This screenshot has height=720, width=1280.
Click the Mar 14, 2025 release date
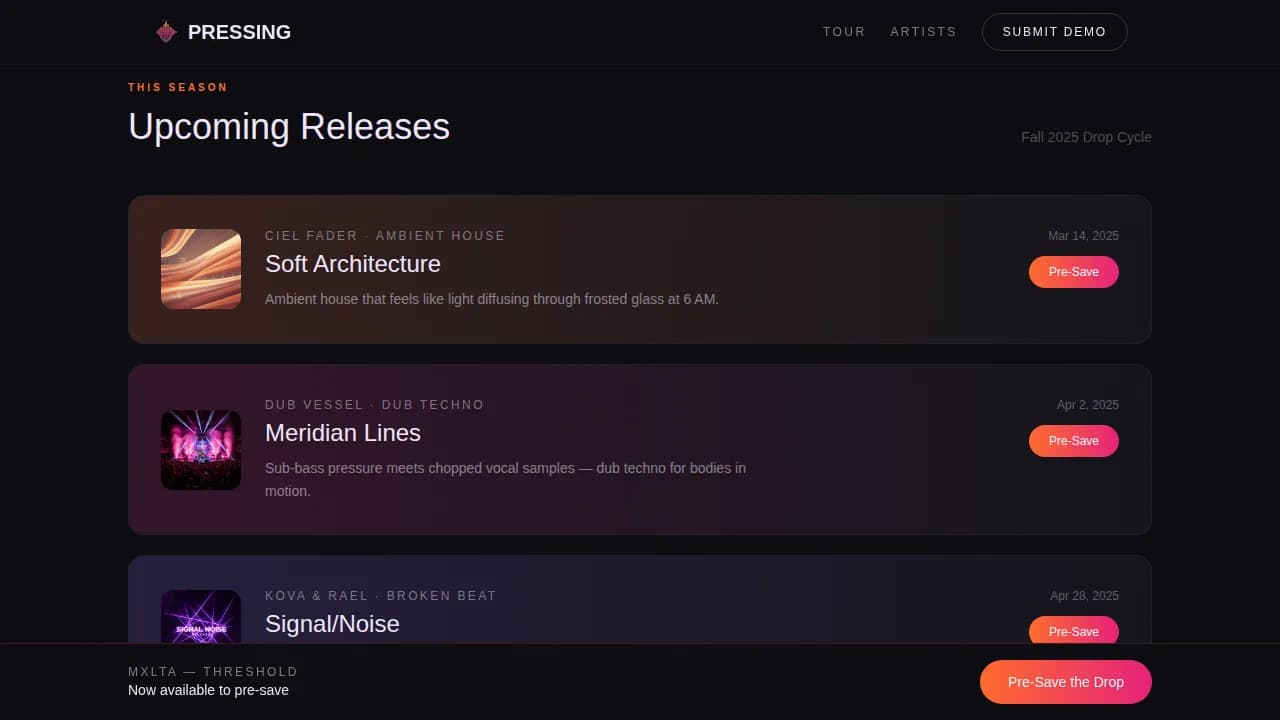[x=1084, y=236]
